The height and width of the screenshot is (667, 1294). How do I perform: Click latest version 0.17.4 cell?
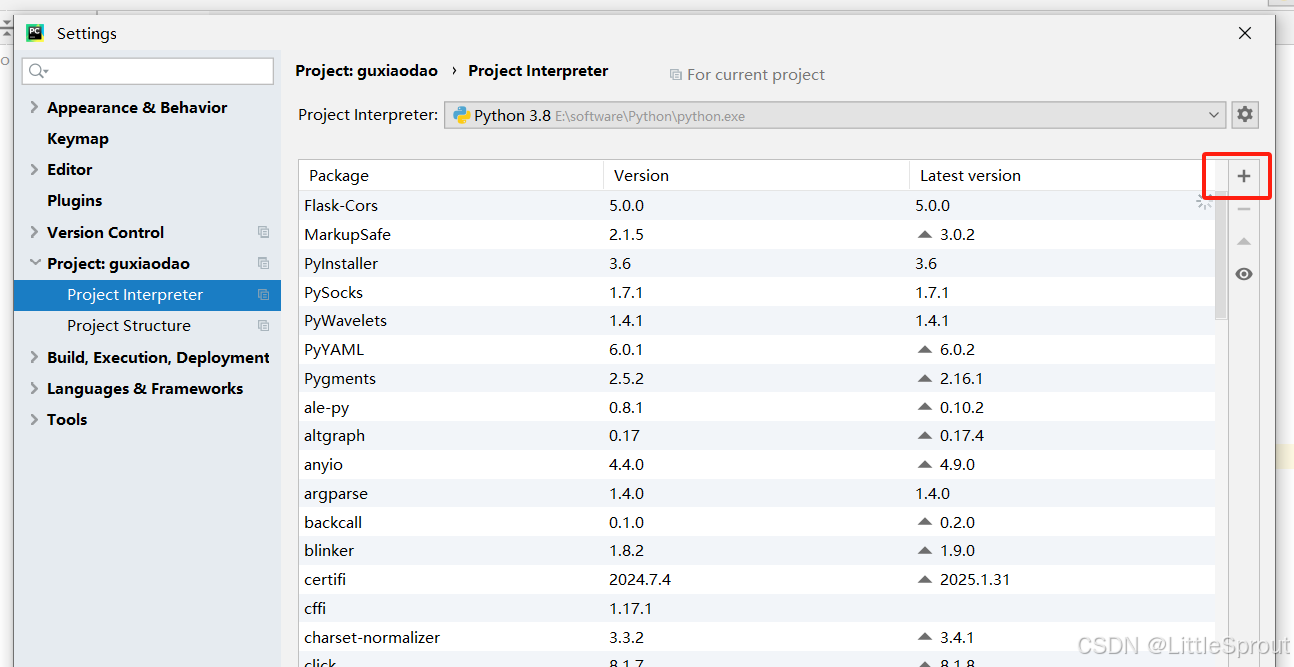tap(962, 436)
